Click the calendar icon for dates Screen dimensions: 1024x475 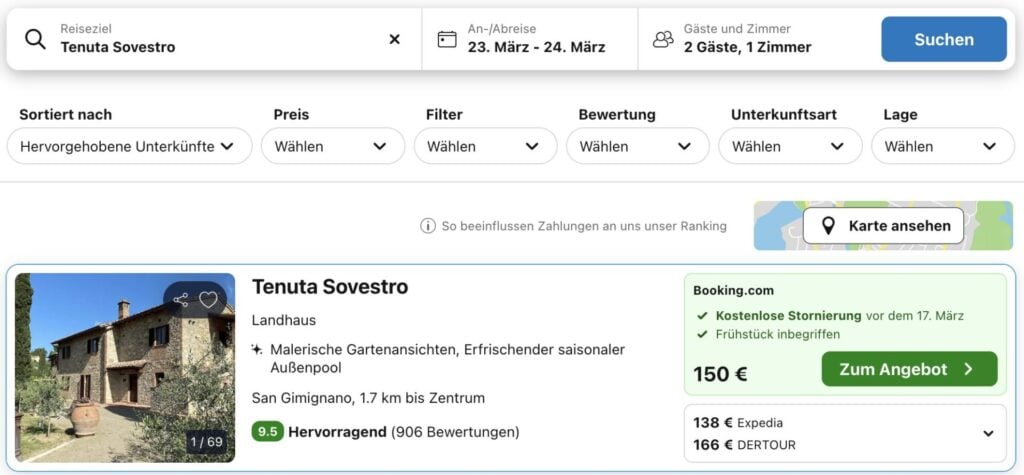coord(447,39)
